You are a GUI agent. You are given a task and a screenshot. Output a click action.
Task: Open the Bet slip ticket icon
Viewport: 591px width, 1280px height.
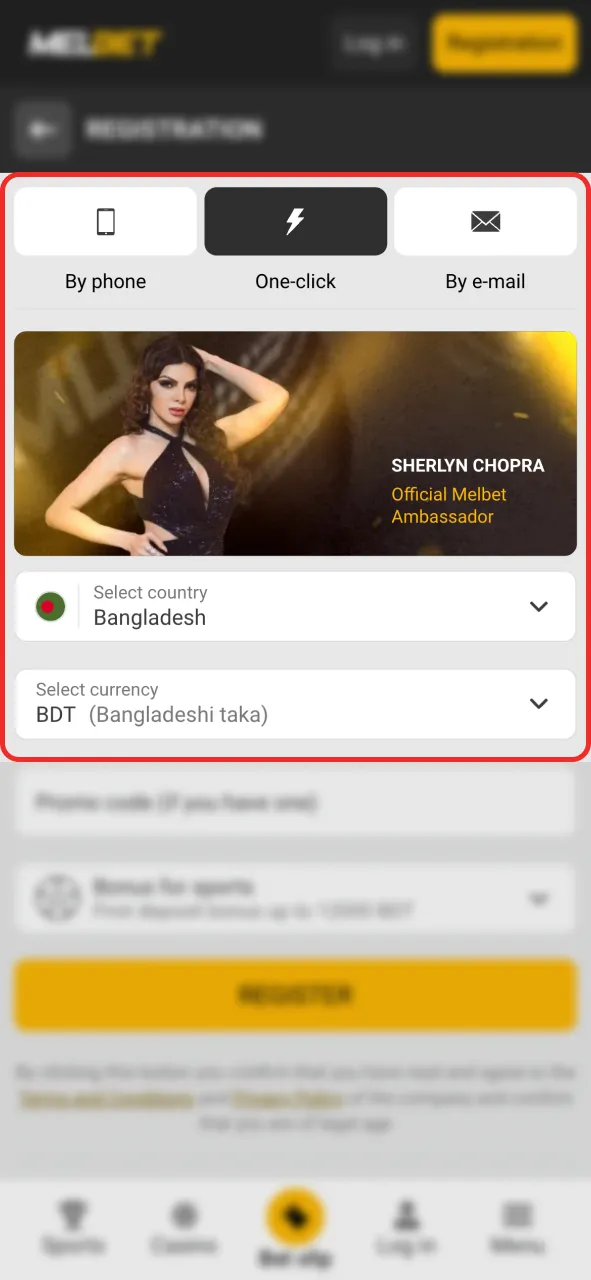click(x=296, y=1217)
